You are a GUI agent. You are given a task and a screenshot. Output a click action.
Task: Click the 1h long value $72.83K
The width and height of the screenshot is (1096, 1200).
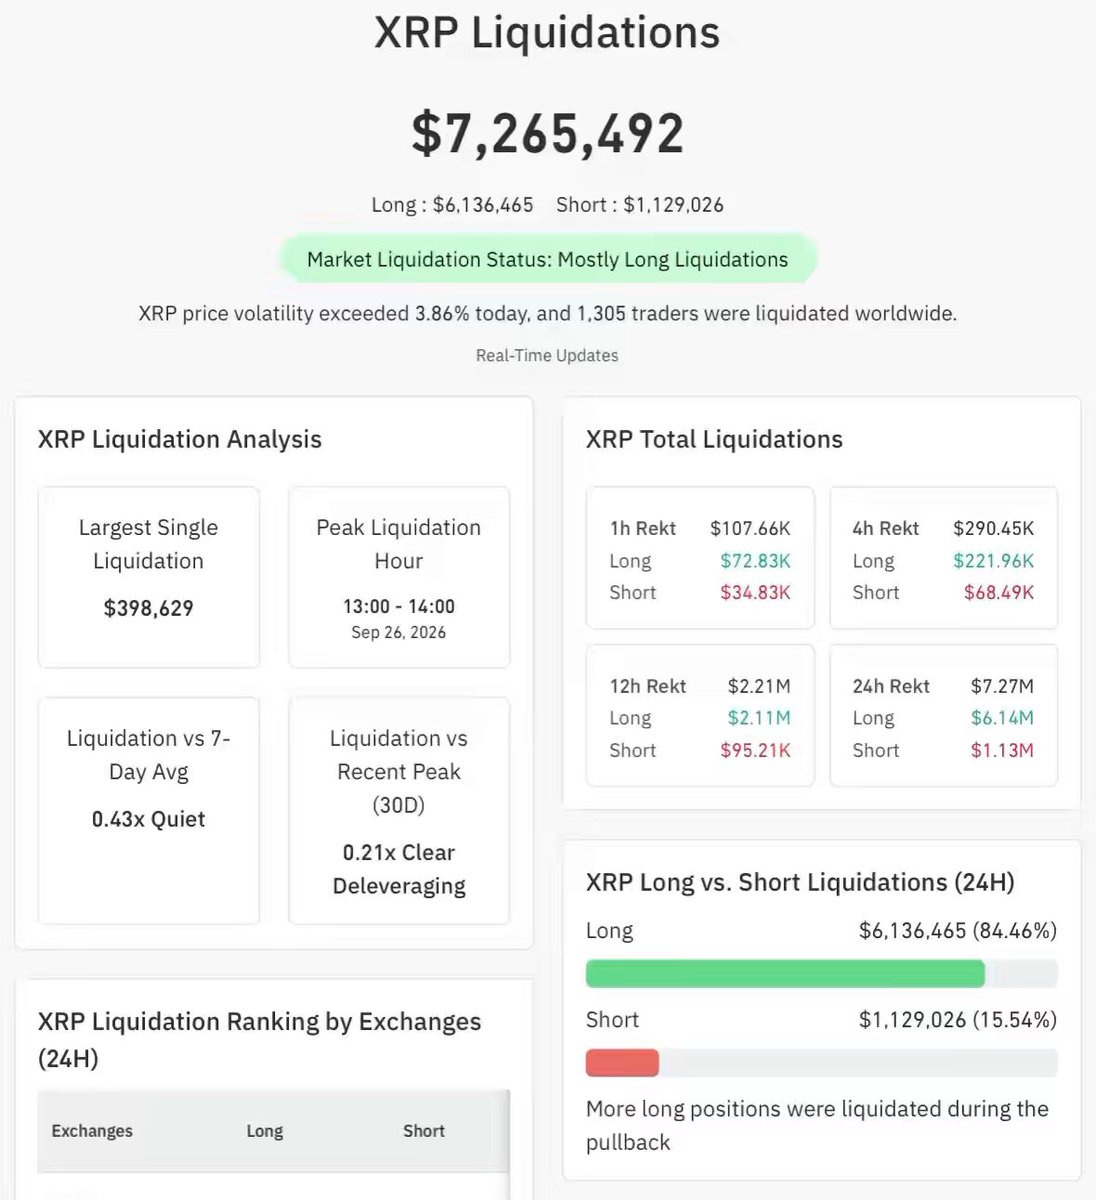pyautogui.click(x=755, y=561)
